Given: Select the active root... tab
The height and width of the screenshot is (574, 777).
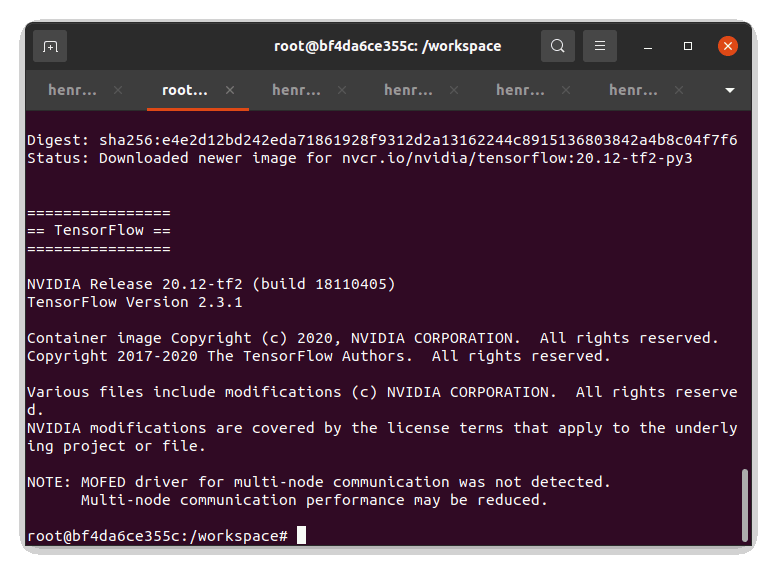Looking at the screenshot, I should (185, 90).
